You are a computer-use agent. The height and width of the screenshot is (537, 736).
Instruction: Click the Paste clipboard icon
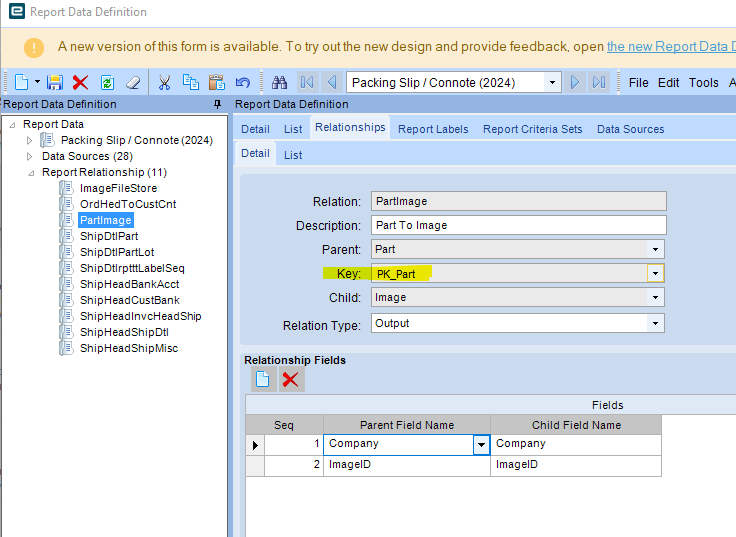216,82
